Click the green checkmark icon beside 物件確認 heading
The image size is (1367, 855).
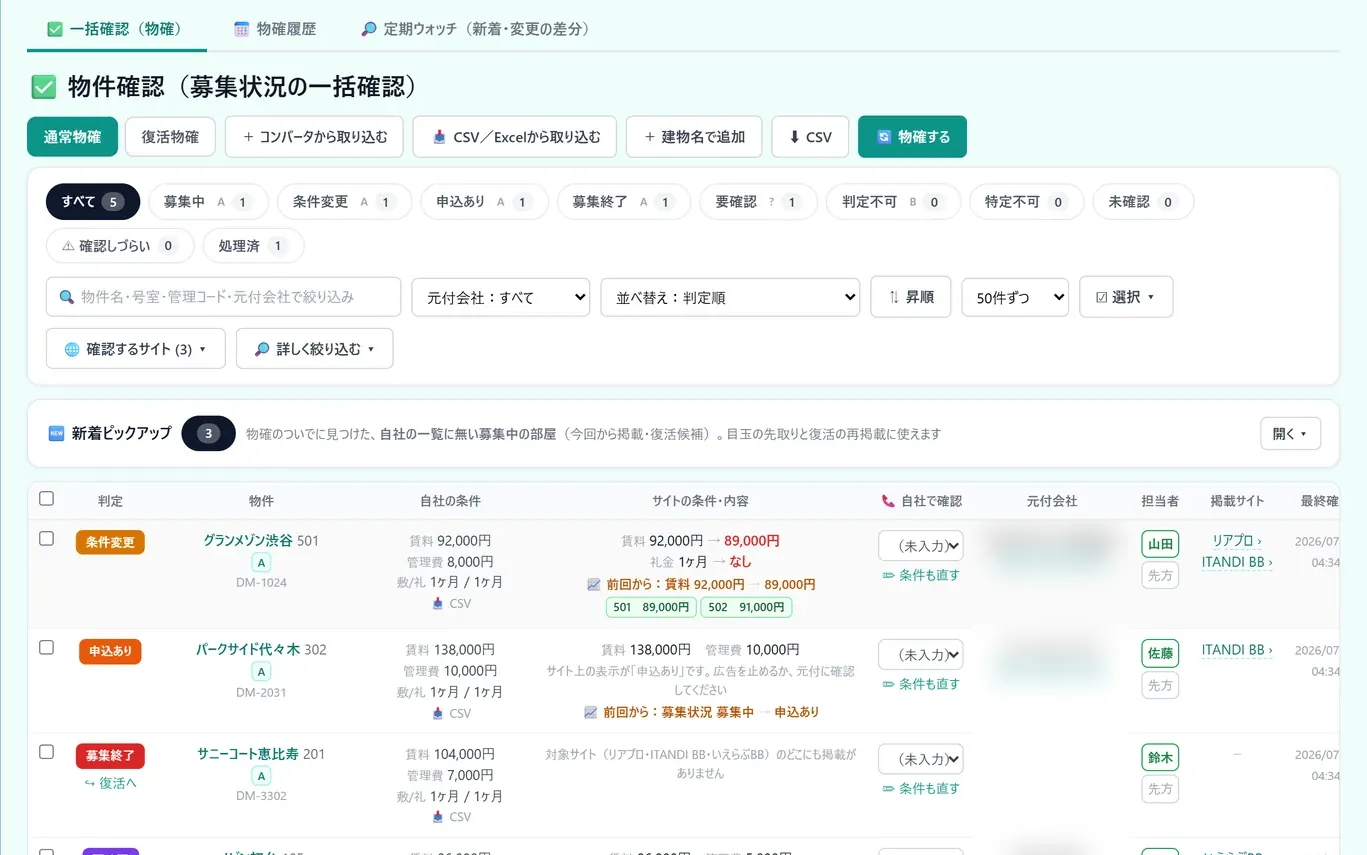pyautogui.click(x=43, y=87)
